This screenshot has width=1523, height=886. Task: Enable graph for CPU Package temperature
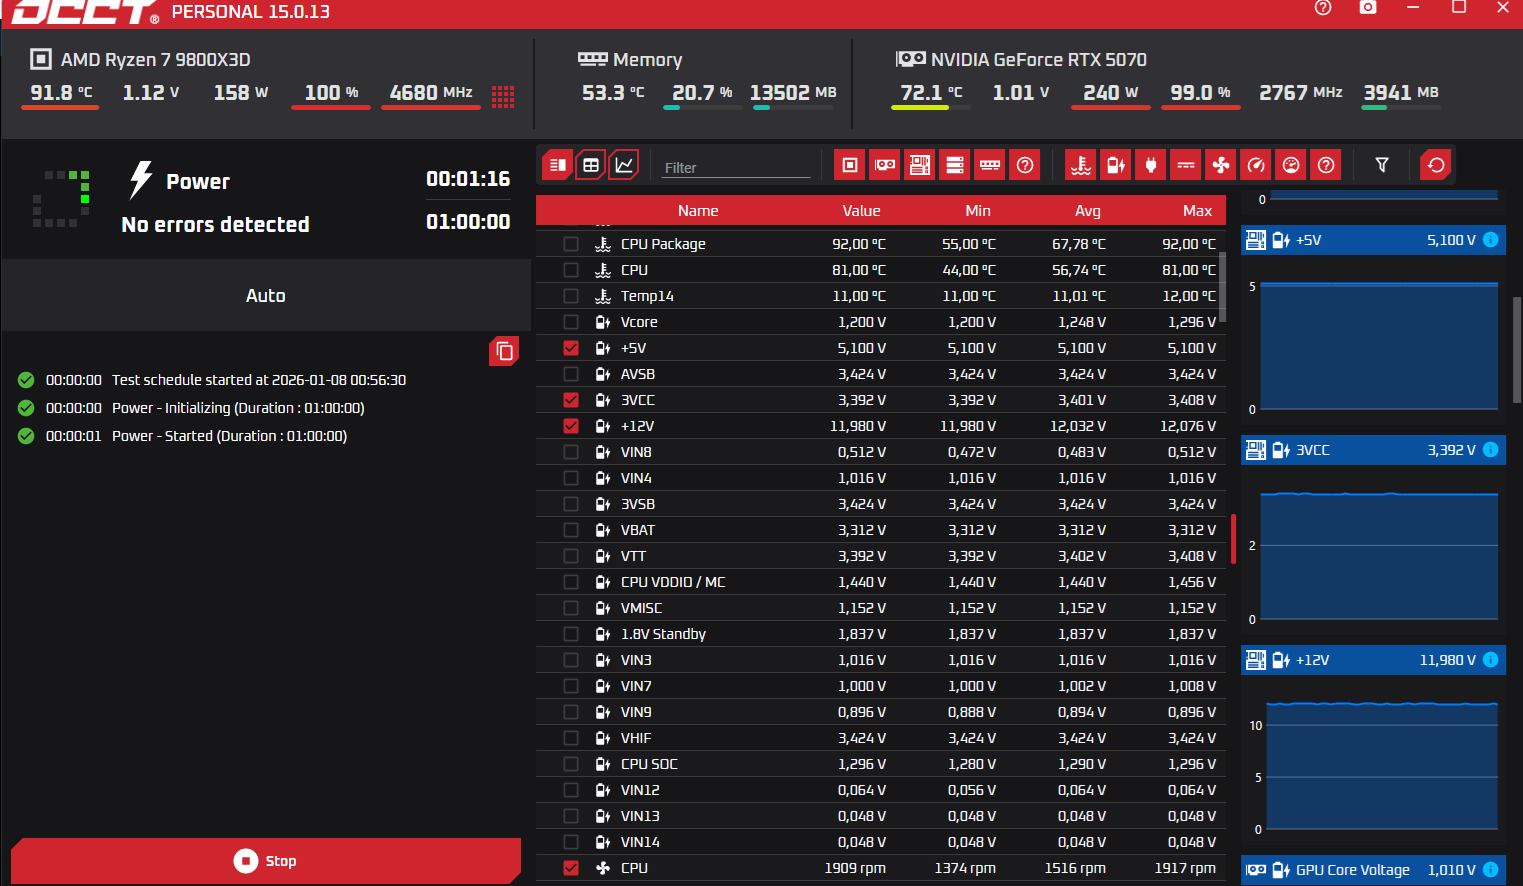[571, 244]
